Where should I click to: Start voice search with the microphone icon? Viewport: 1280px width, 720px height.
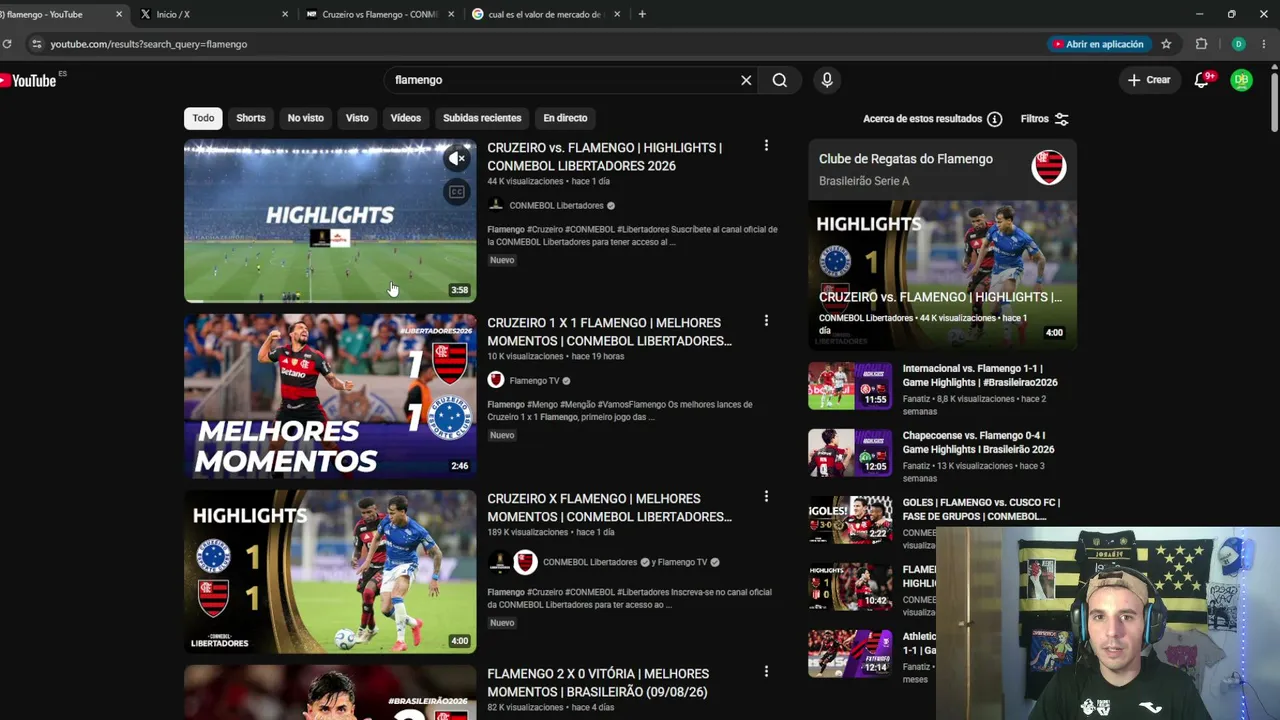coord(827,80)
